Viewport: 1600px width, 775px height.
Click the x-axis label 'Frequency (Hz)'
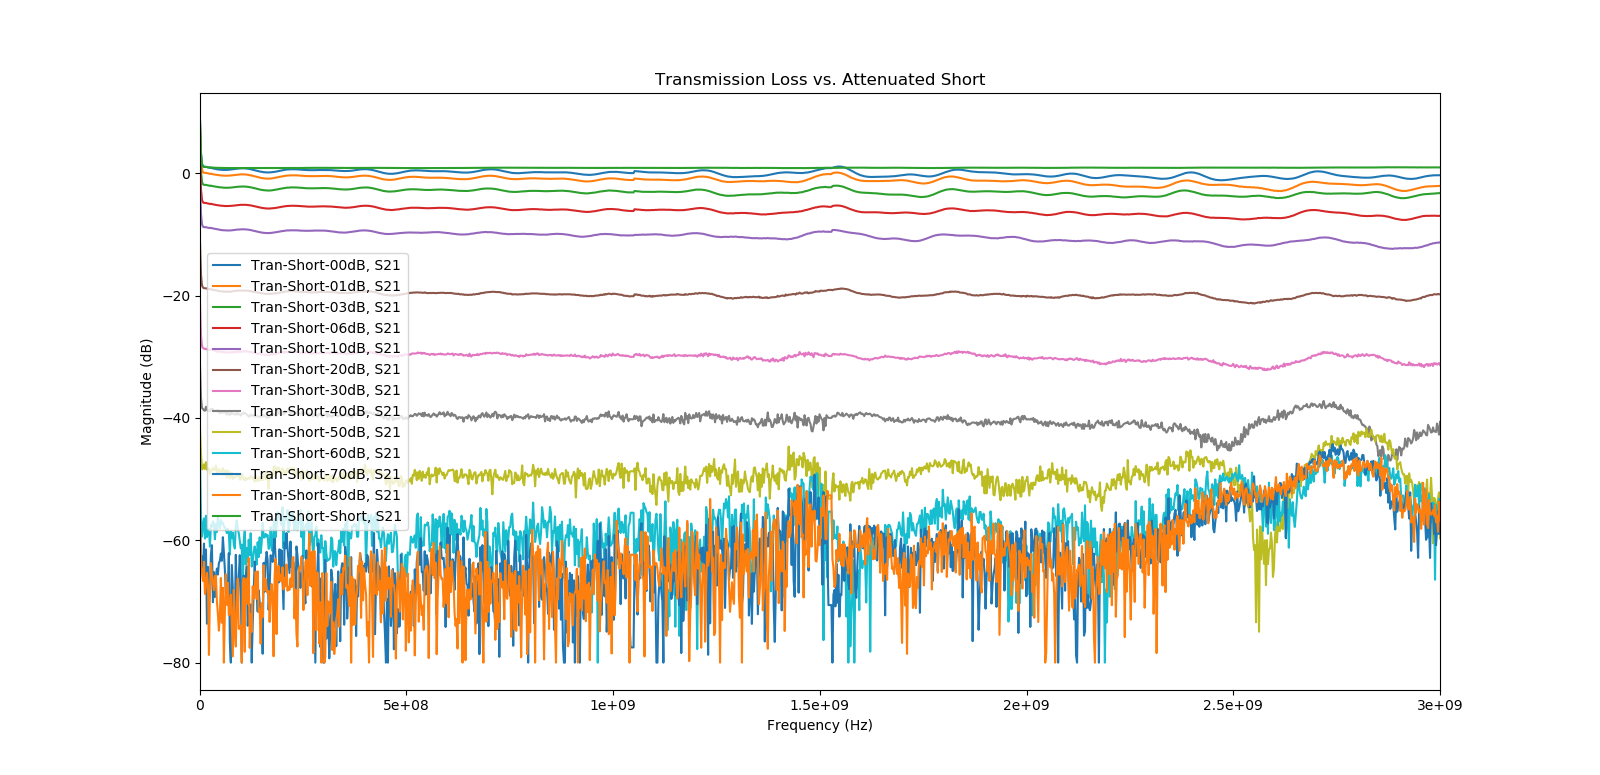coord(820,725)
